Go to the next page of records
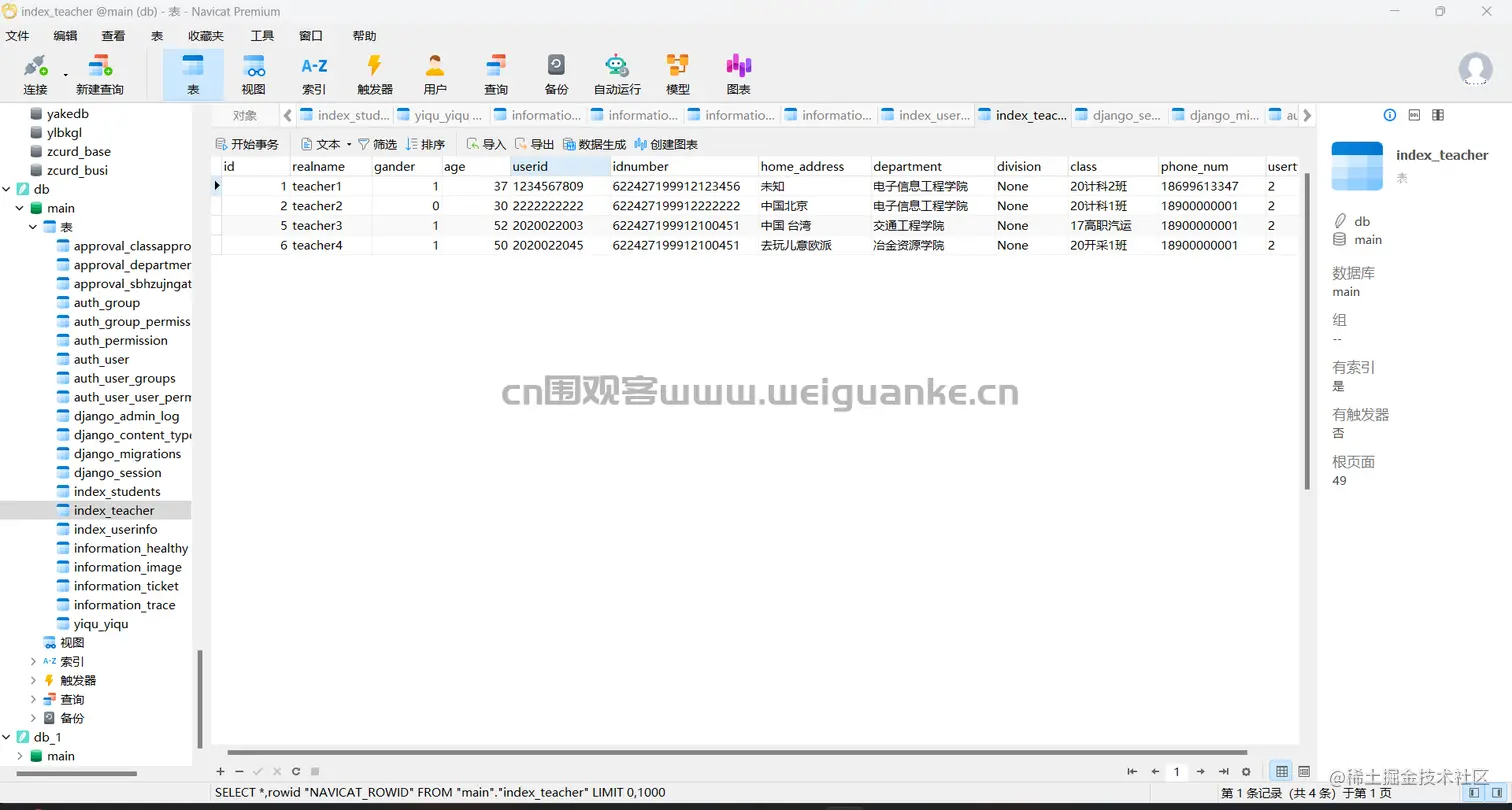Screen dimensions: 1512x810 click(1201, 771)
